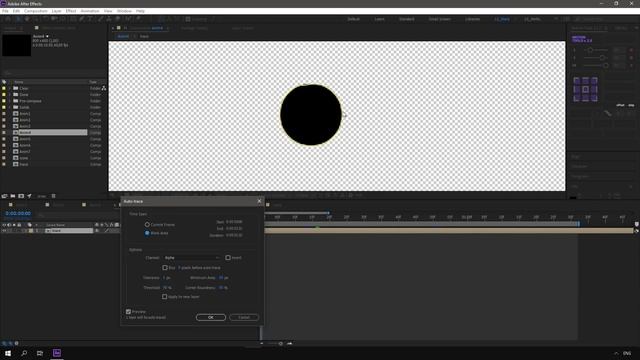Switch to the Libraries workspace
640x360 pixels.
[472, 19]
